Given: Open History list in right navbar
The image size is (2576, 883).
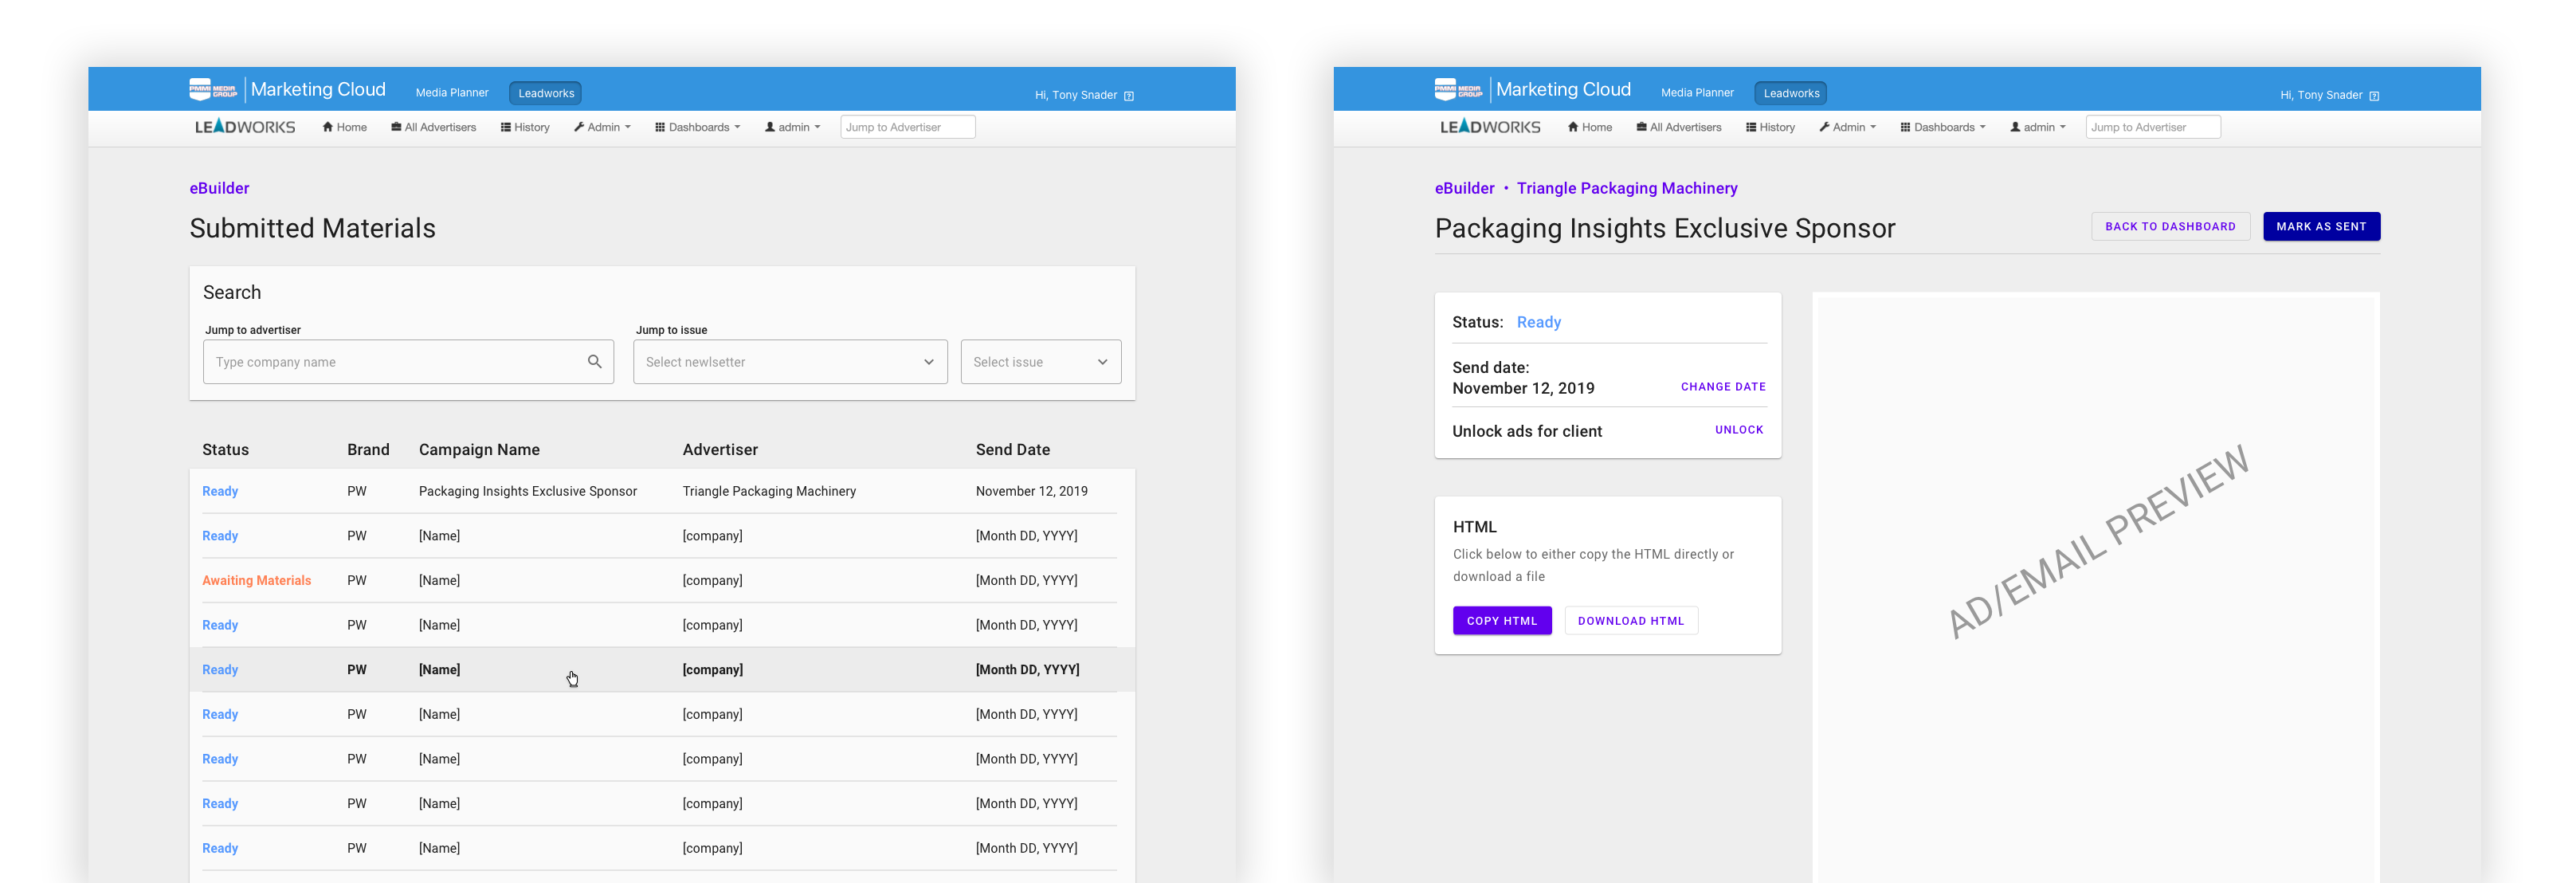Looking at the screenshot, I should 1770,127.
